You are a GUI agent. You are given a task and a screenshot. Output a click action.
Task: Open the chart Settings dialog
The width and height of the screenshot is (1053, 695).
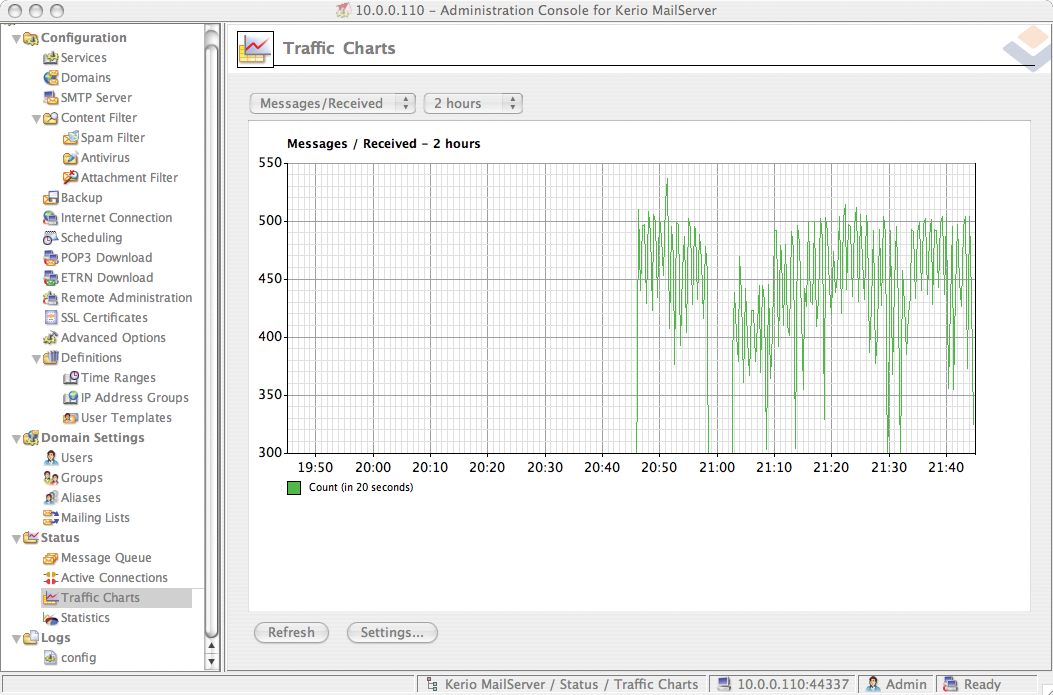click(392, 633)
